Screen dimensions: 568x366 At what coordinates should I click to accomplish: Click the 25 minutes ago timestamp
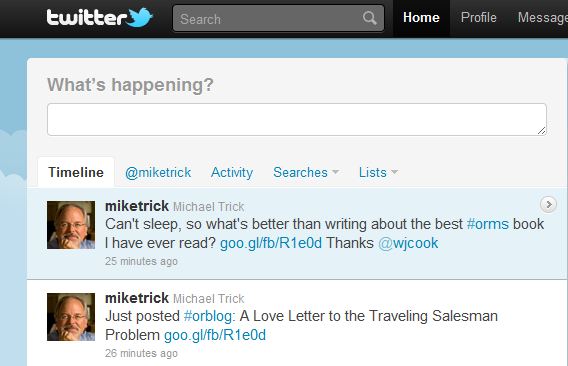(141, 261)
